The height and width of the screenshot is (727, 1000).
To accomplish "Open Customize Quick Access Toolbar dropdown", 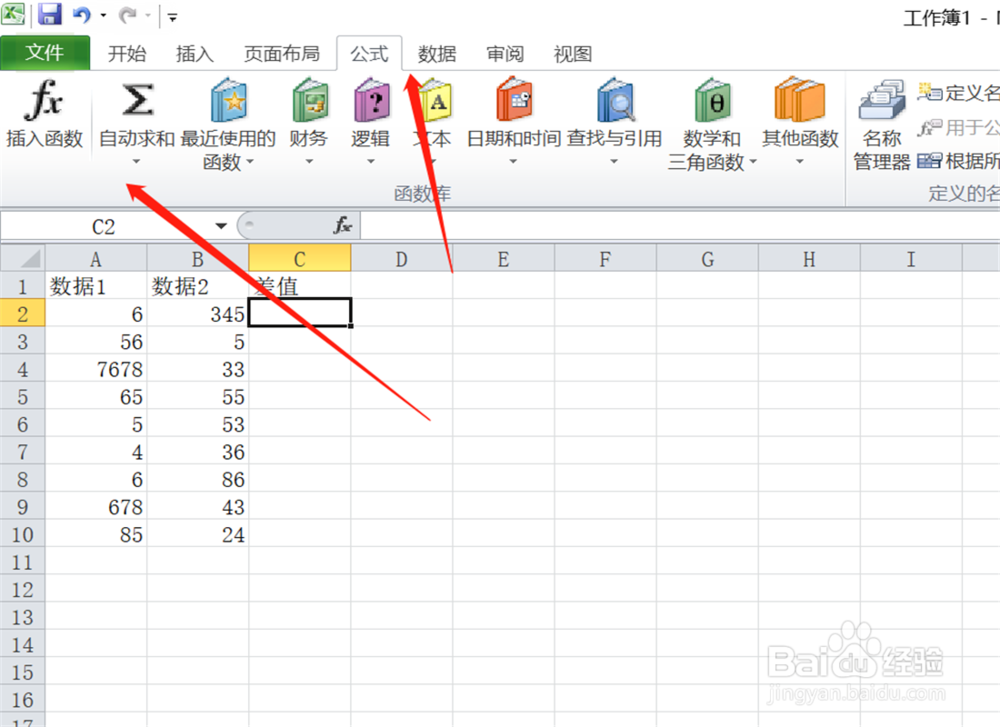I will (172, 17).
